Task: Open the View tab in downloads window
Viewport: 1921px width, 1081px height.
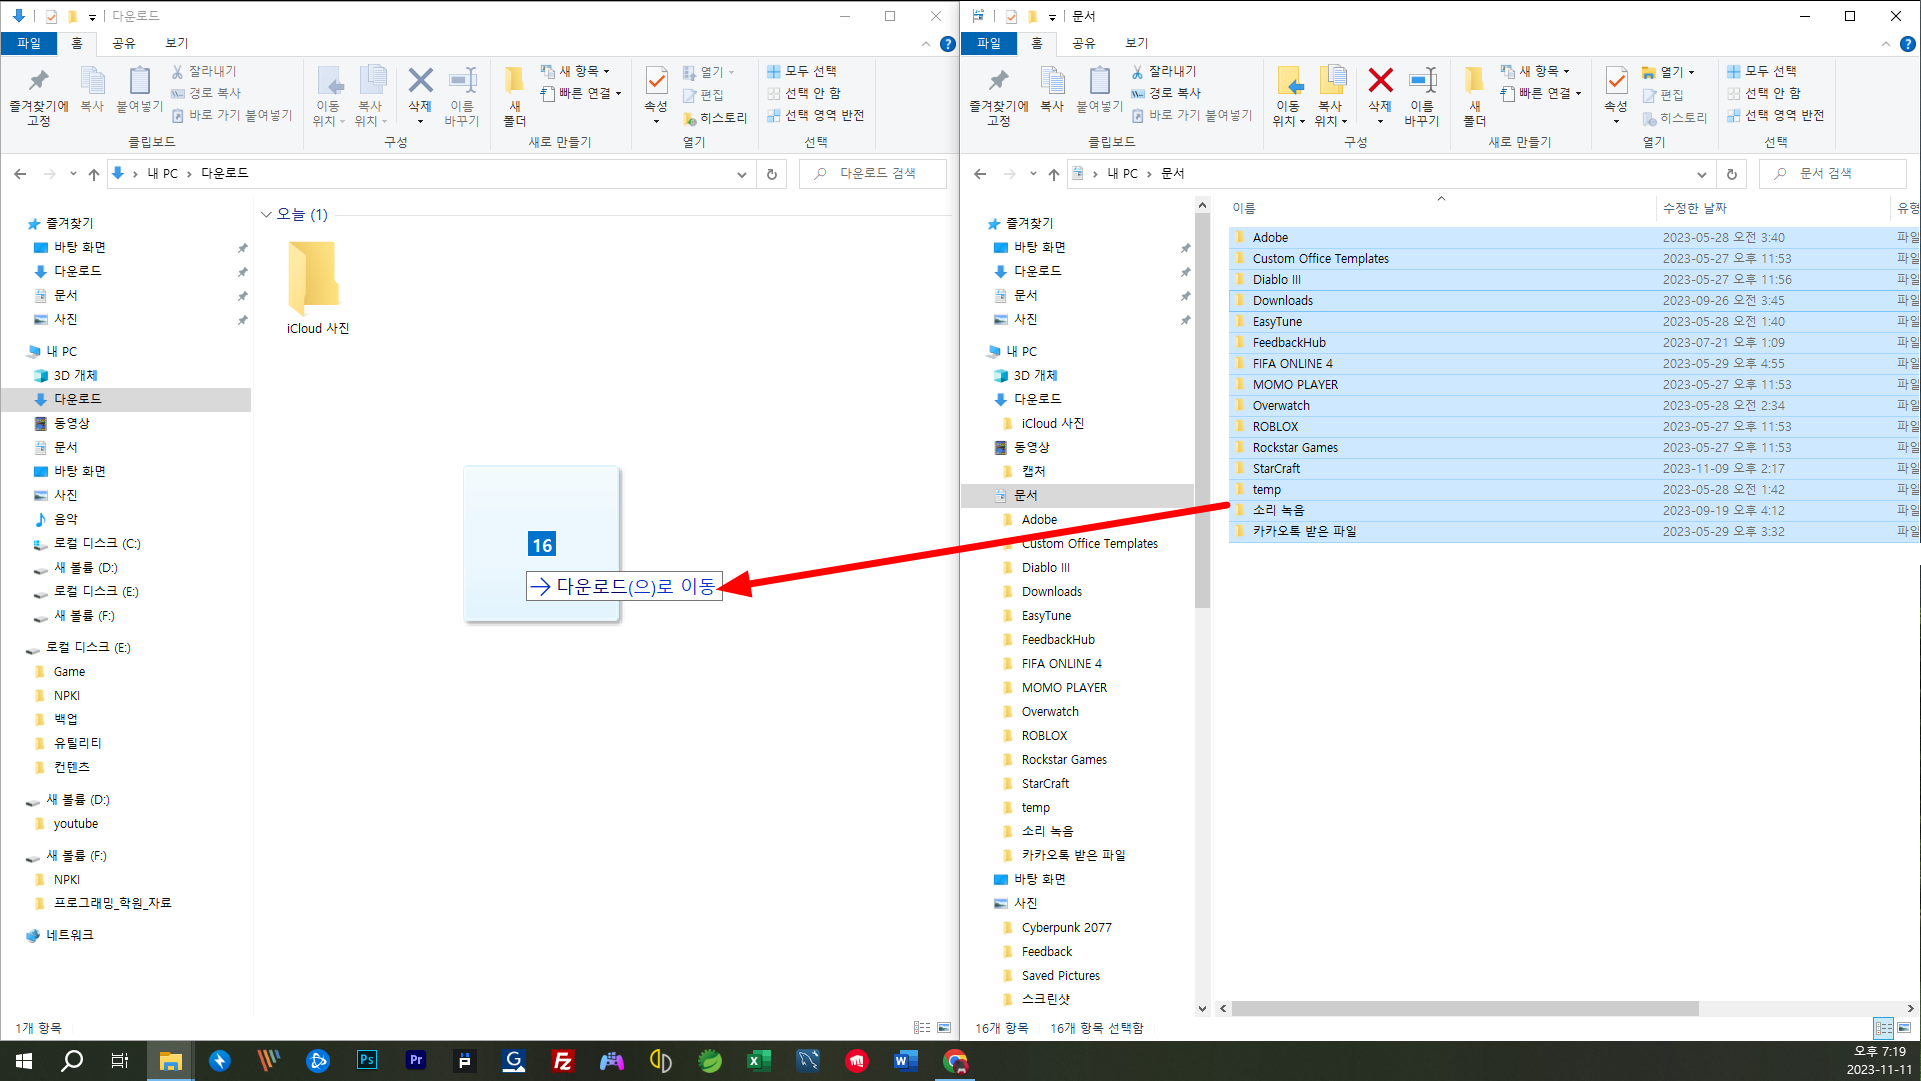Action: coord(176,43)
